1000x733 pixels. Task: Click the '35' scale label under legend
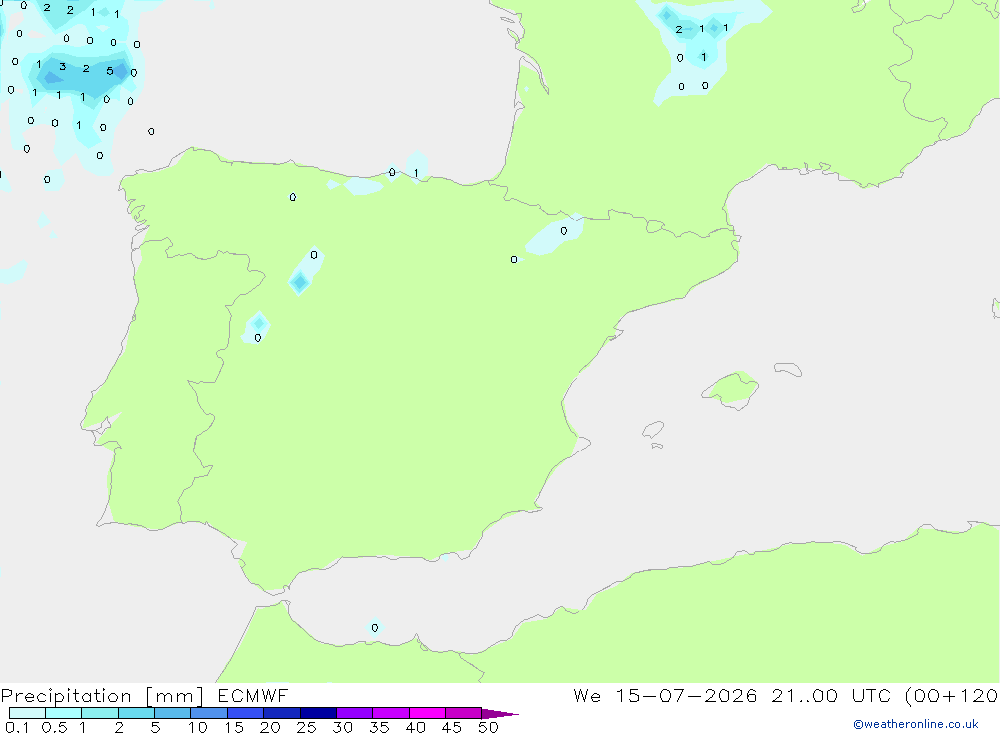click(379, 727)
